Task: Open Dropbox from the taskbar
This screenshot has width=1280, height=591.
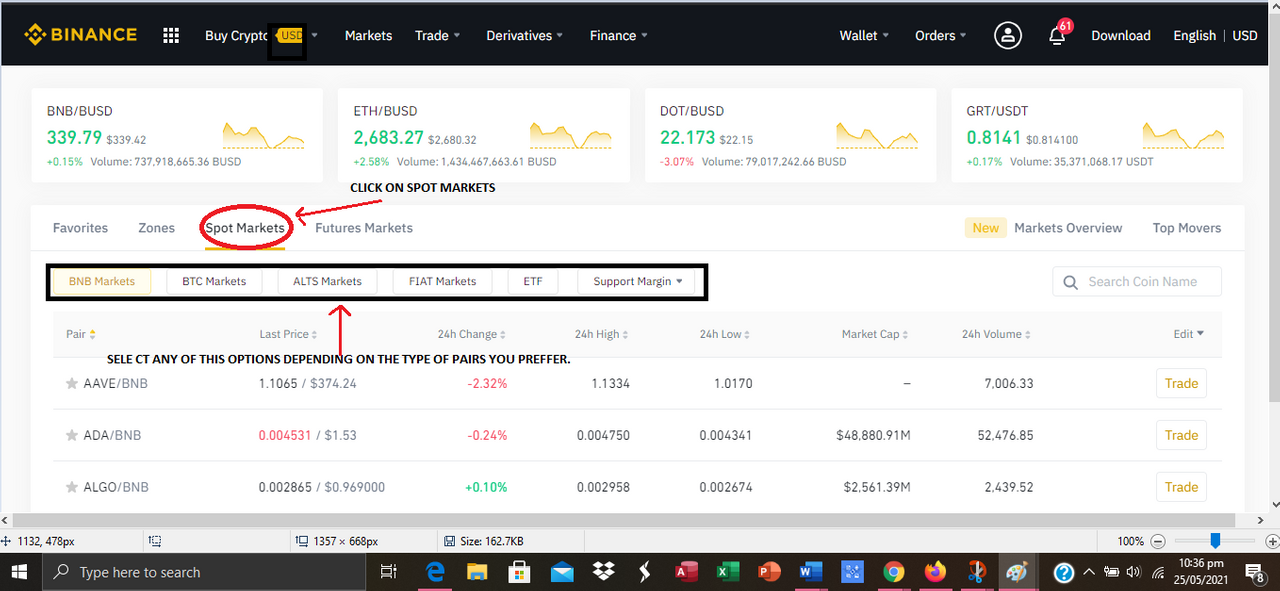Action: (x=603, y=572)
